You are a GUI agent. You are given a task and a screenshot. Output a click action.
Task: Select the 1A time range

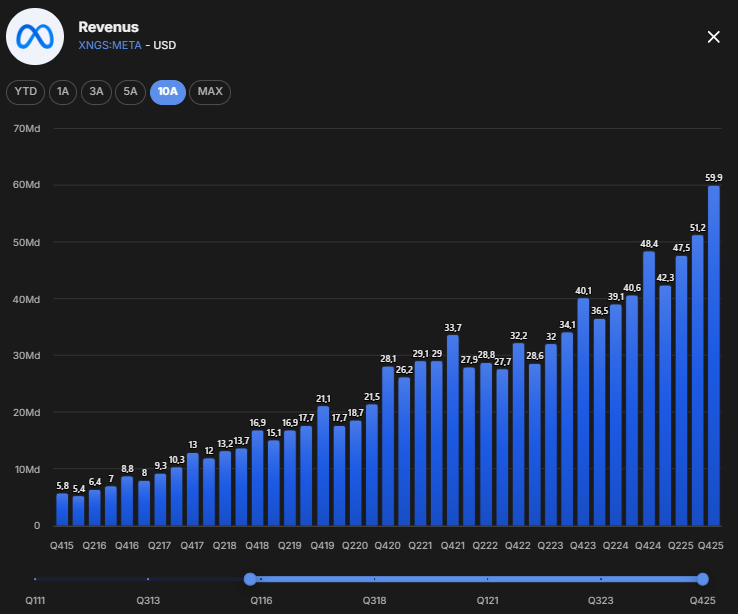63,92
